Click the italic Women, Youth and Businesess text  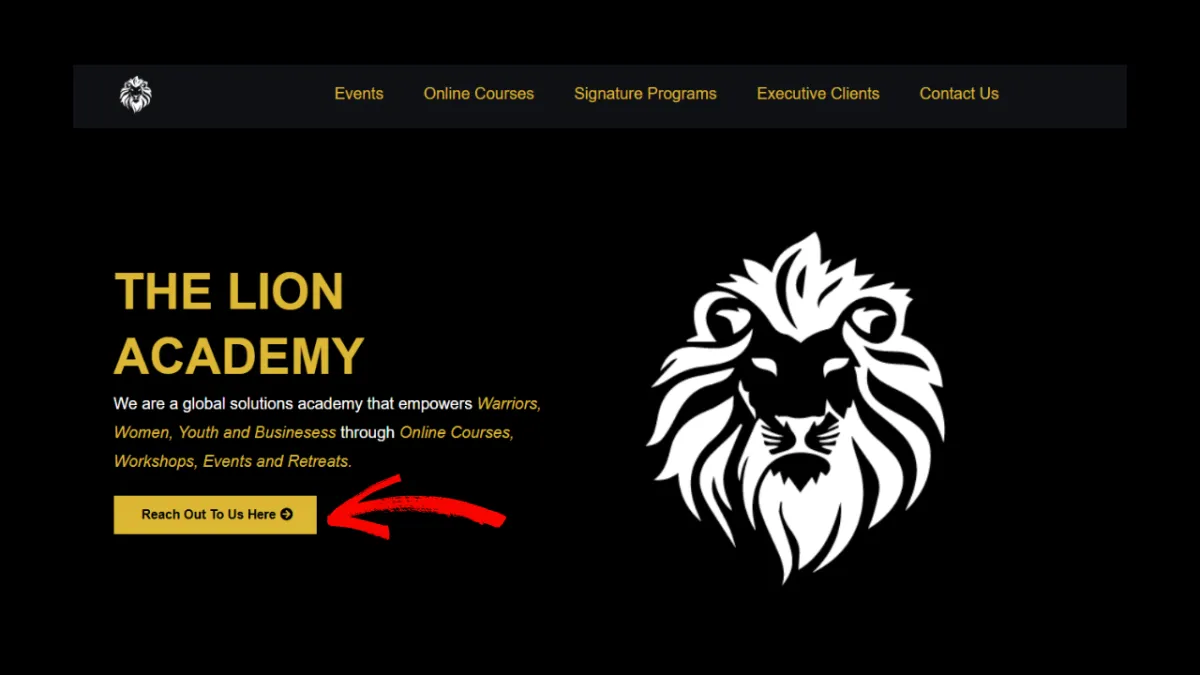[225, 433]
